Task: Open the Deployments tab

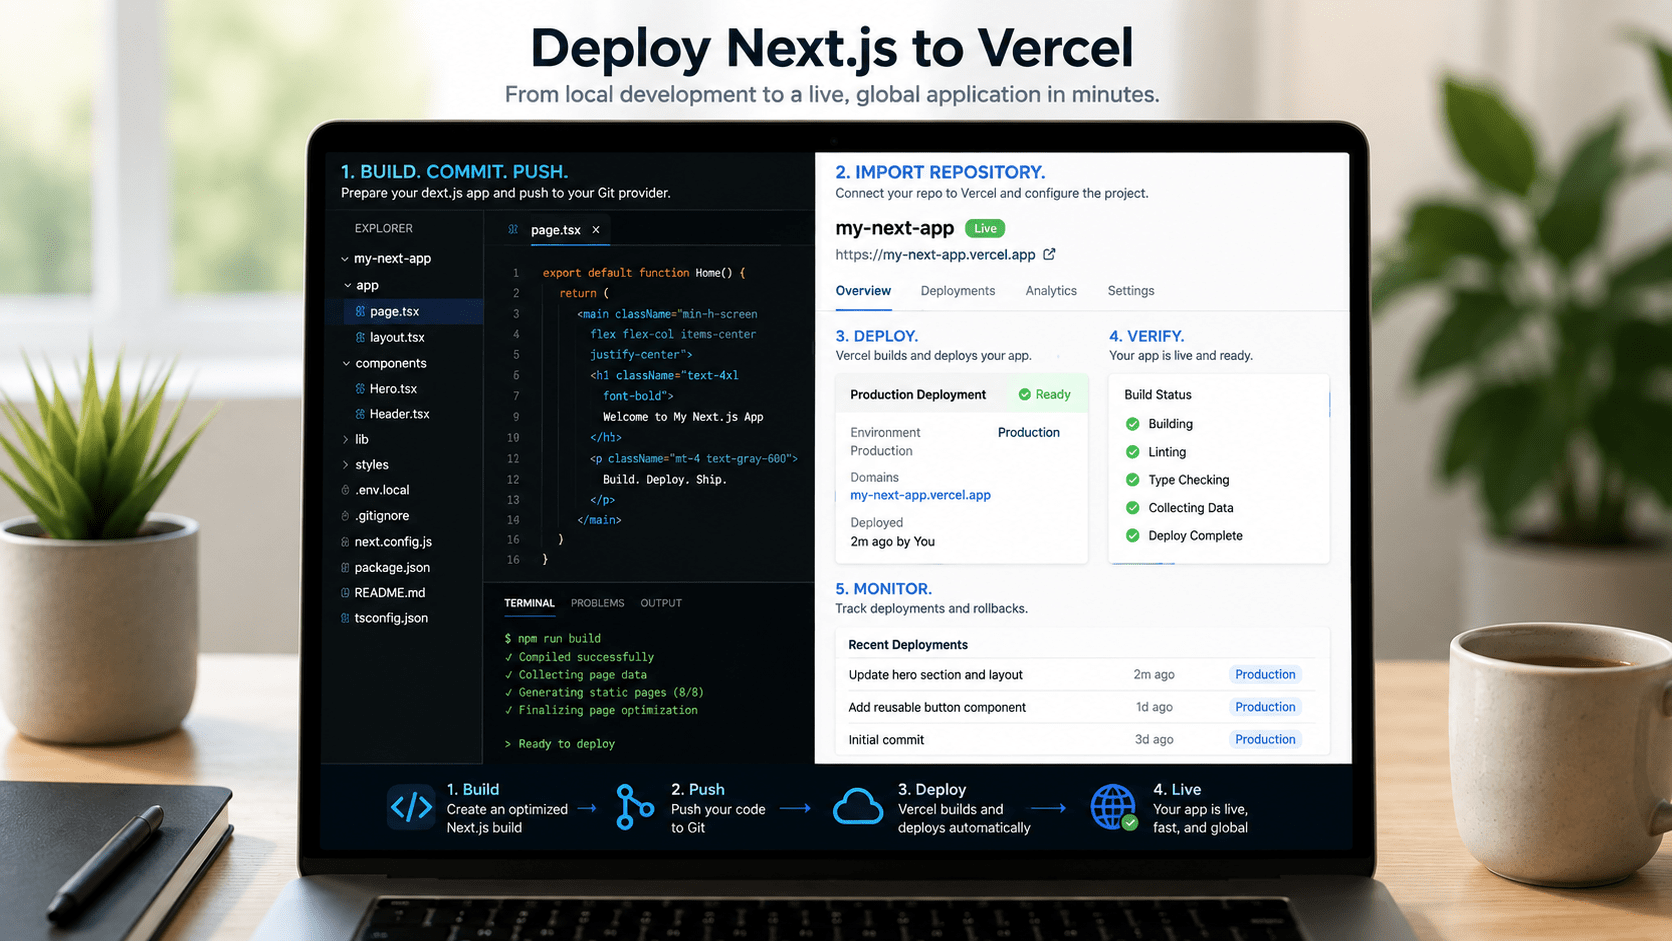Action: click(x=958, y=291)
